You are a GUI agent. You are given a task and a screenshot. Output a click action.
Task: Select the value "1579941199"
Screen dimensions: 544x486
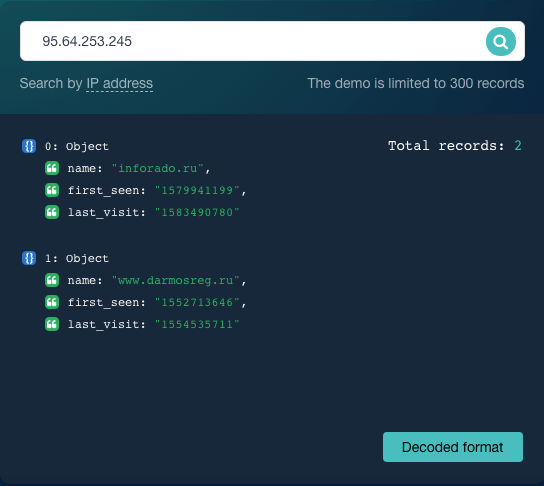(197, 190)
